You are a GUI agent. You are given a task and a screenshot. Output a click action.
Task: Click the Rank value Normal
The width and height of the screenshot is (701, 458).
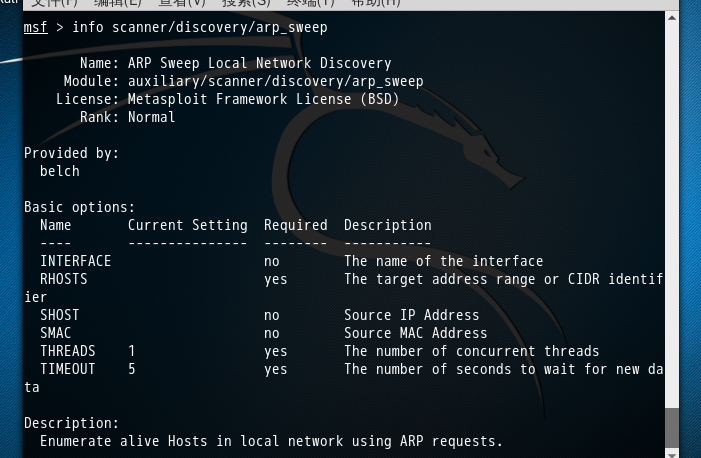151,117
